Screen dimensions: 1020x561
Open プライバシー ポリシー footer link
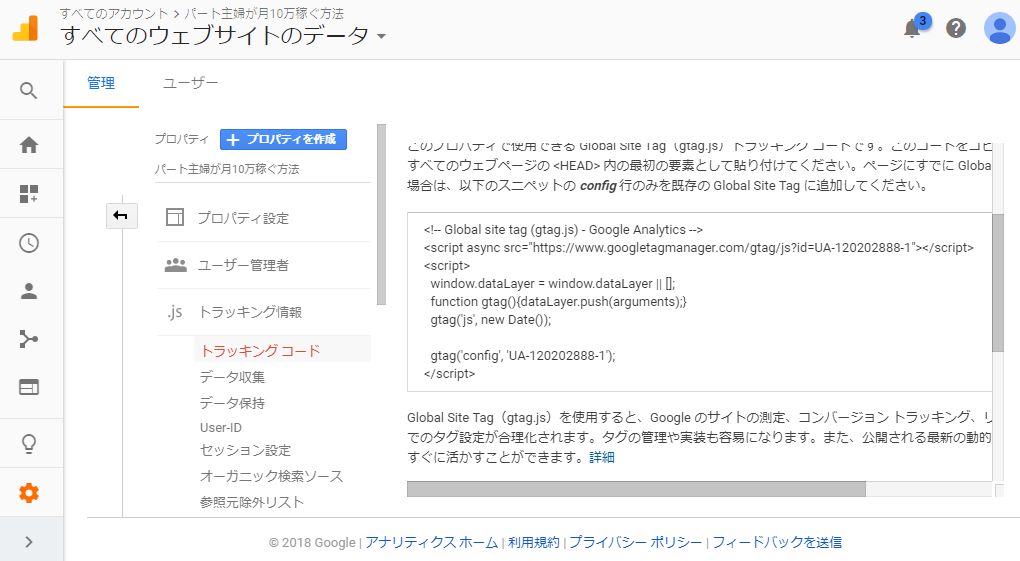(x=636, y=542)
